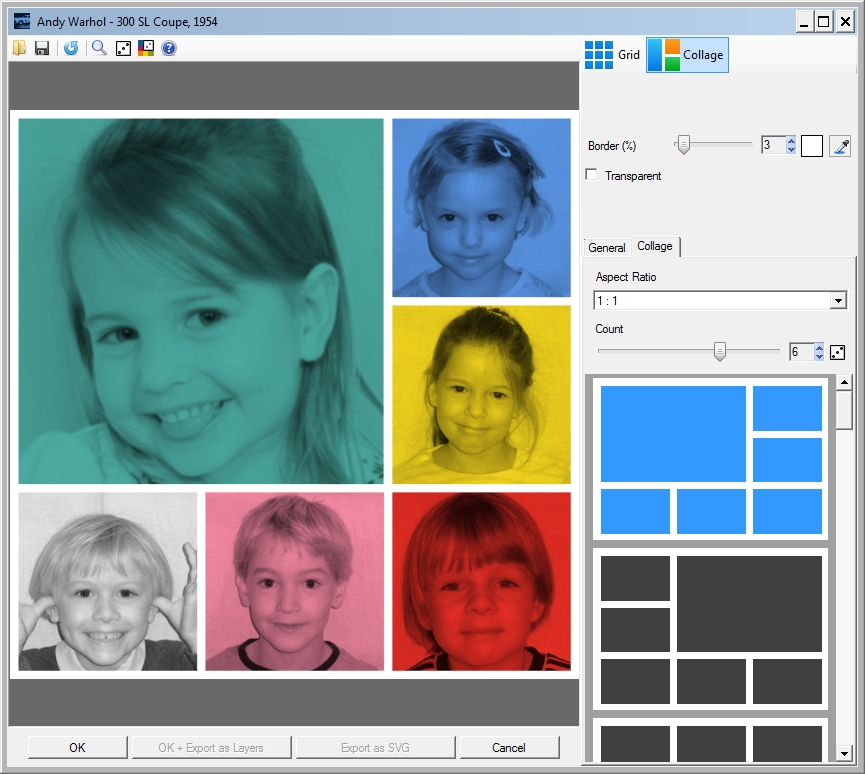Viewport: 865px width, 774px height.
Task: Select the blue highlighted collage layout
Action: [711, 459]
